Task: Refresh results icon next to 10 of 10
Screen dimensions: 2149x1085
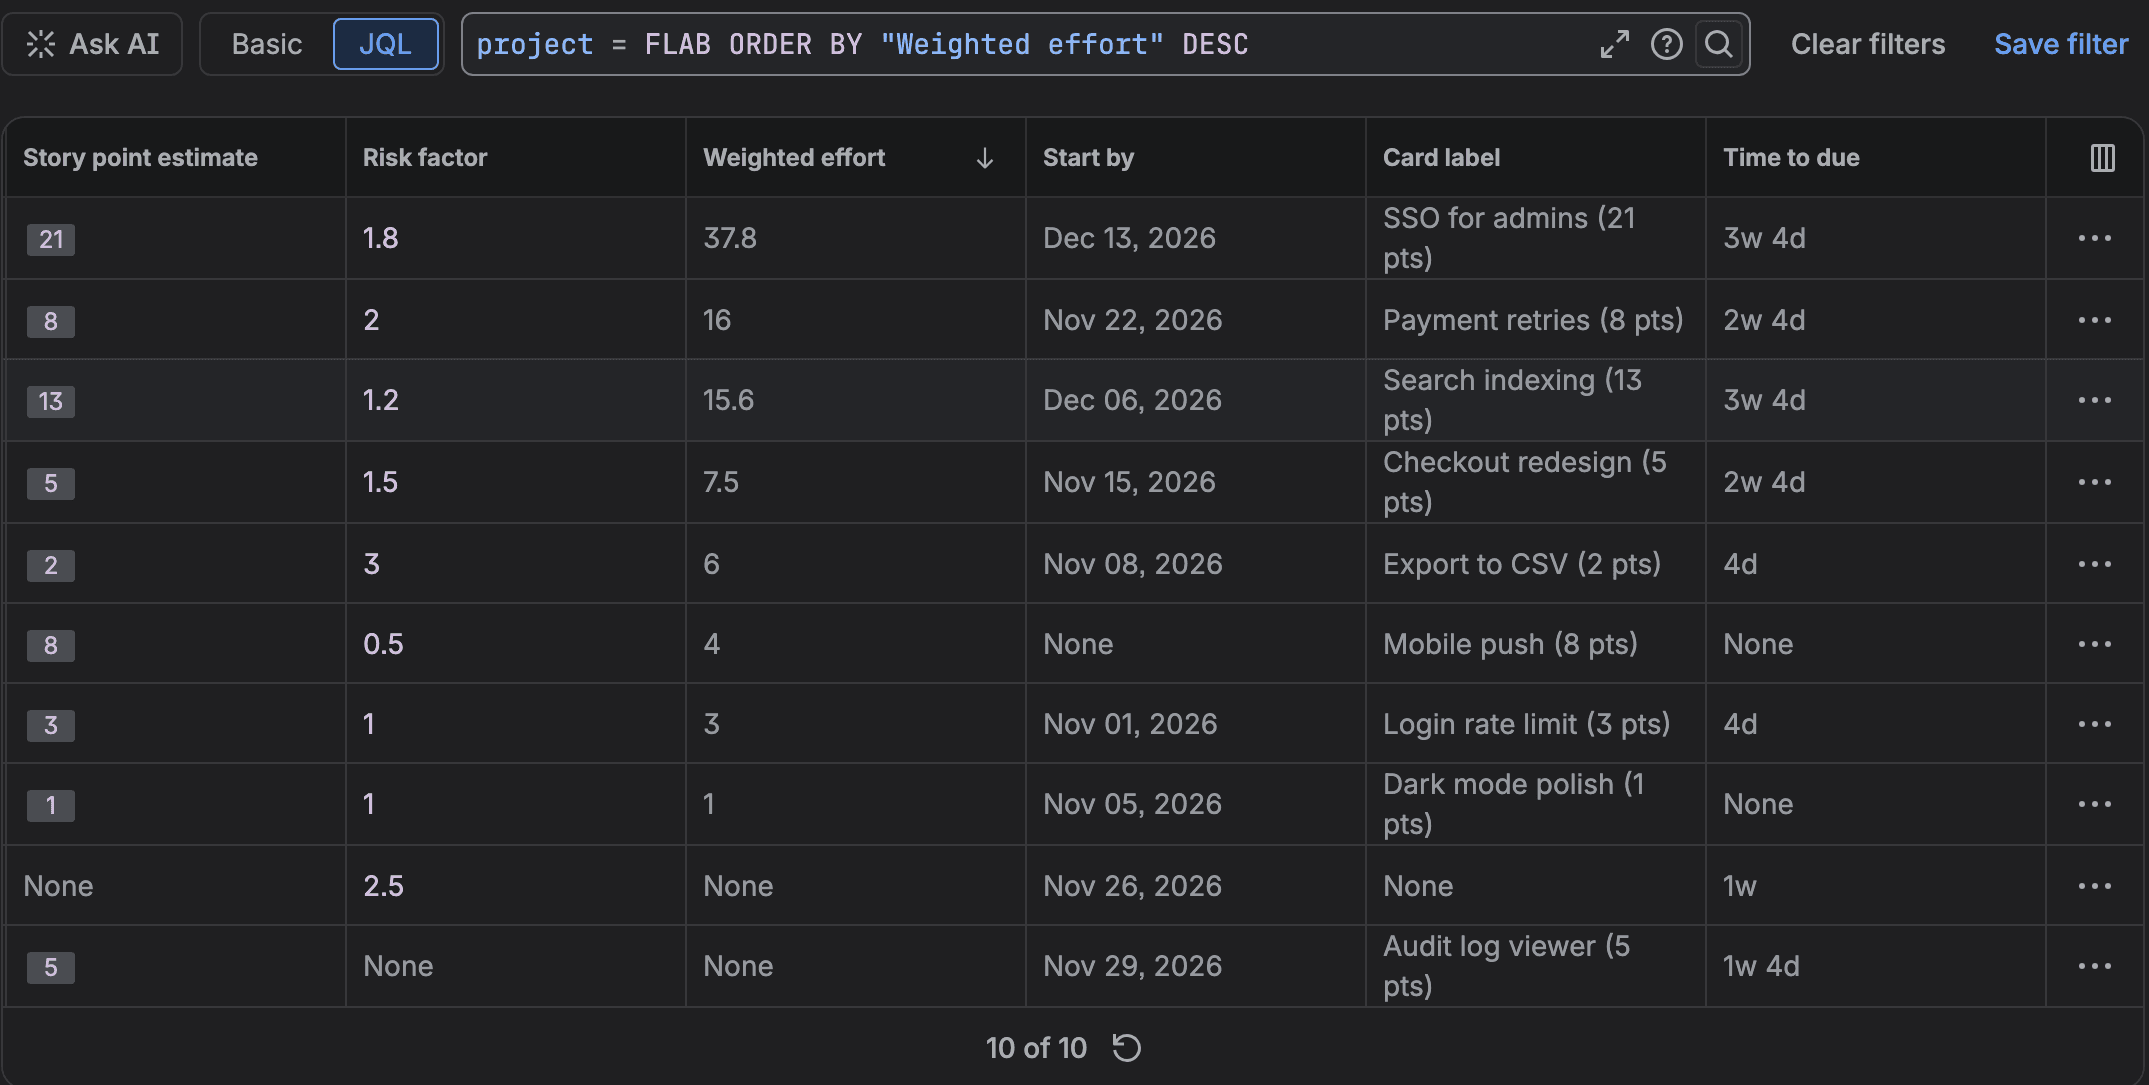Action: pos(1127,1047)
